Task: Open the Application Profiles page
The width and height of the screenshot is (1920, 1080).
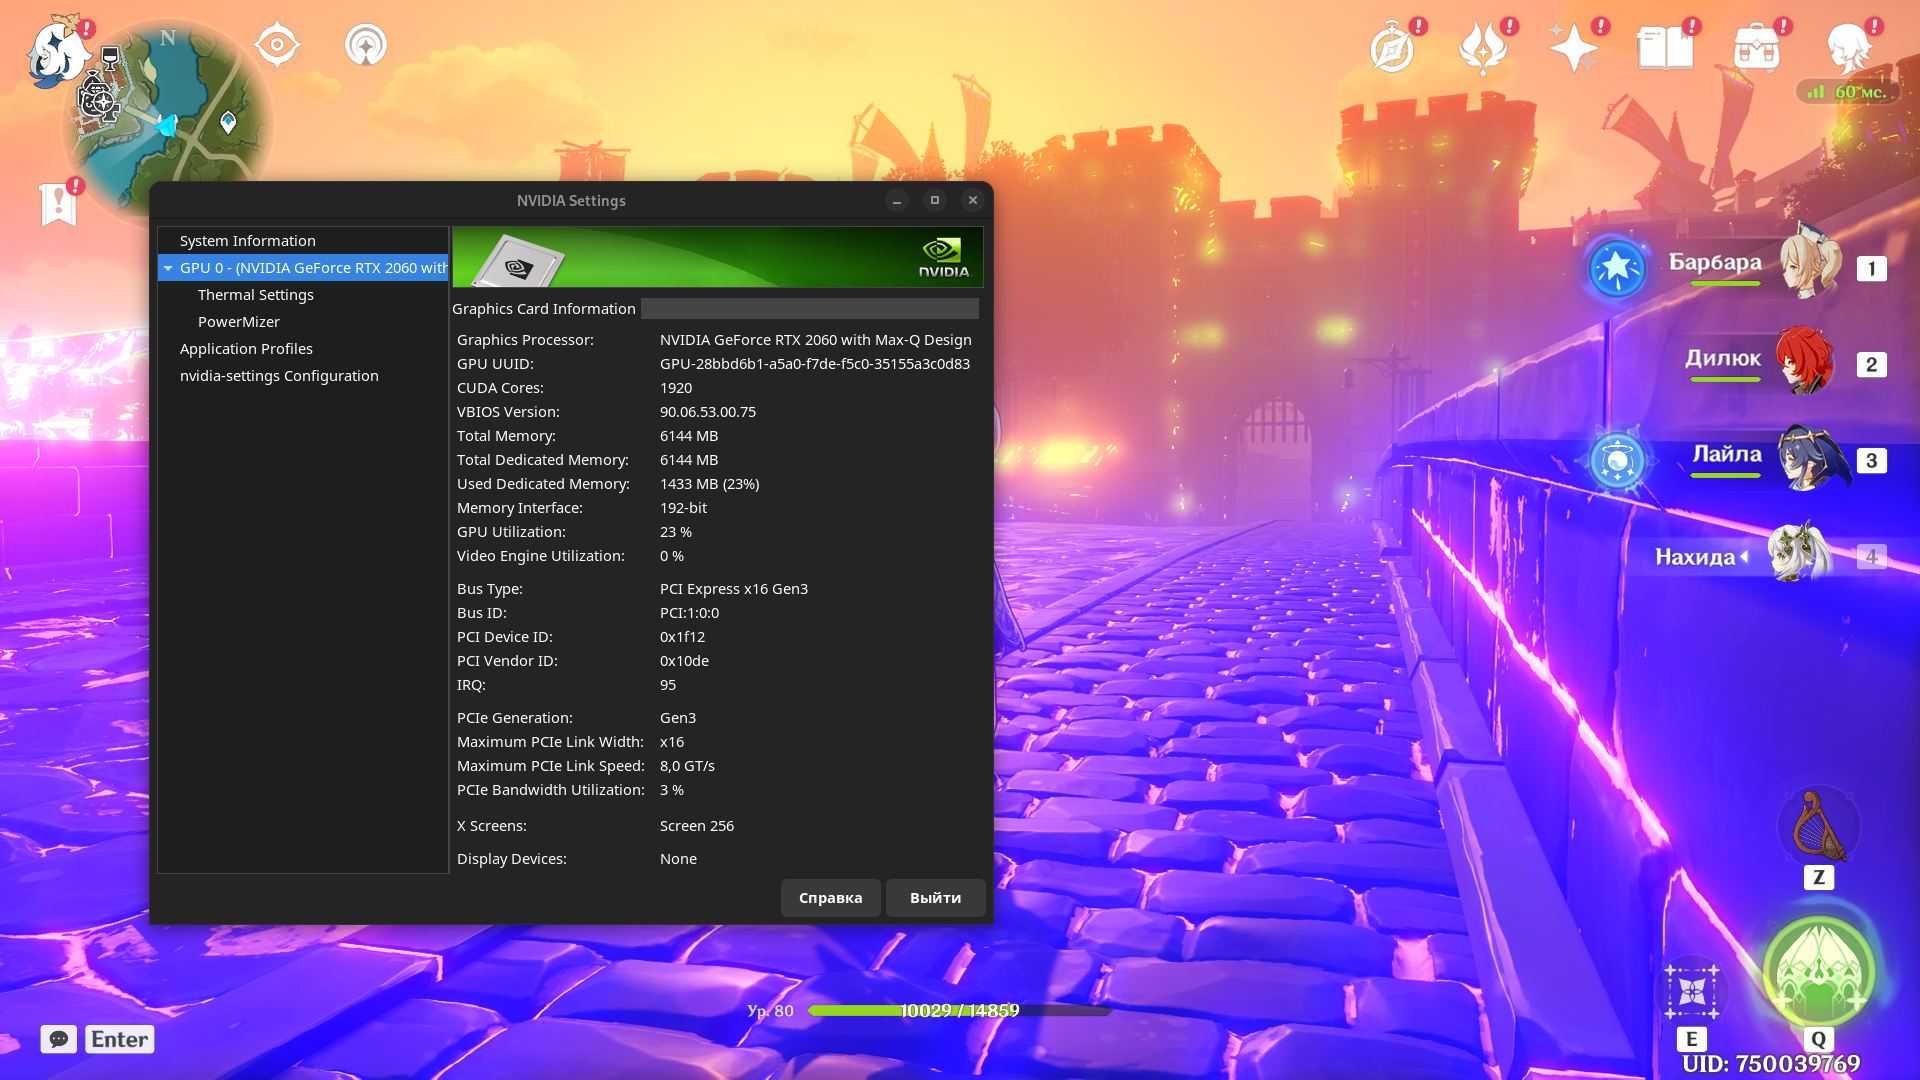Action: point(246,348)
